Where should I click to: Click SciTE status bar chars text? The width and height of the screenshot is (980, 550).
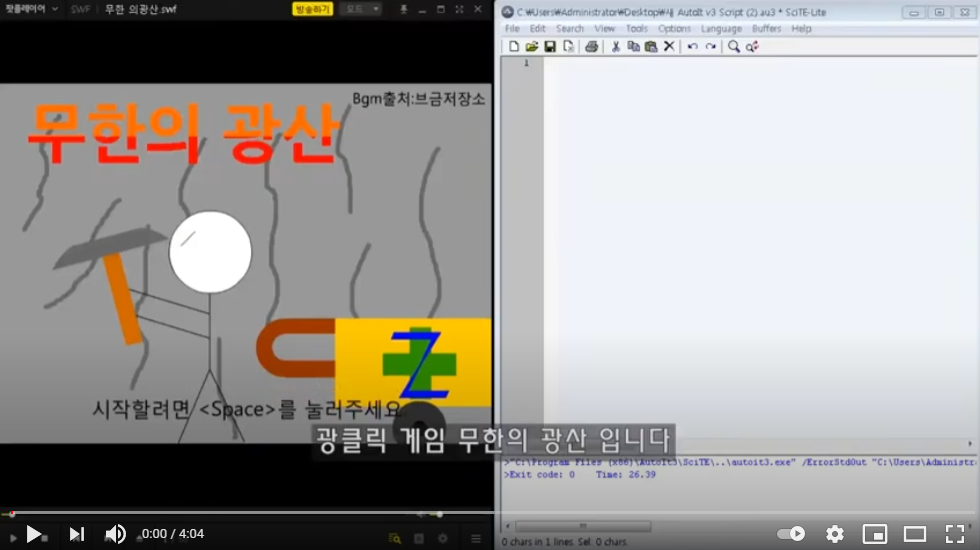coord(564,542)
